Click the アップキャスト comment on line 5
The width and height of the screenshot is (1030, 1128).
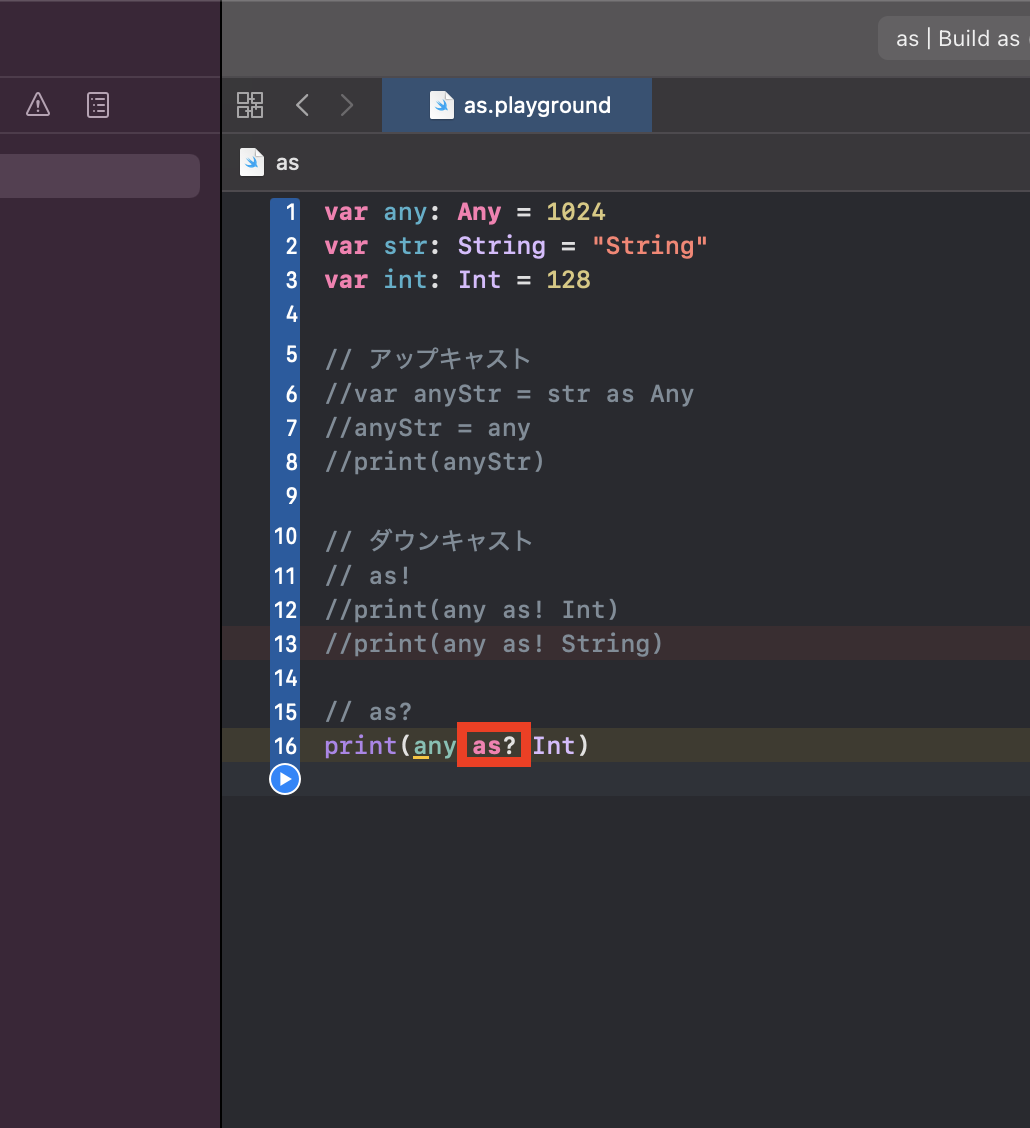click(428, 358)
